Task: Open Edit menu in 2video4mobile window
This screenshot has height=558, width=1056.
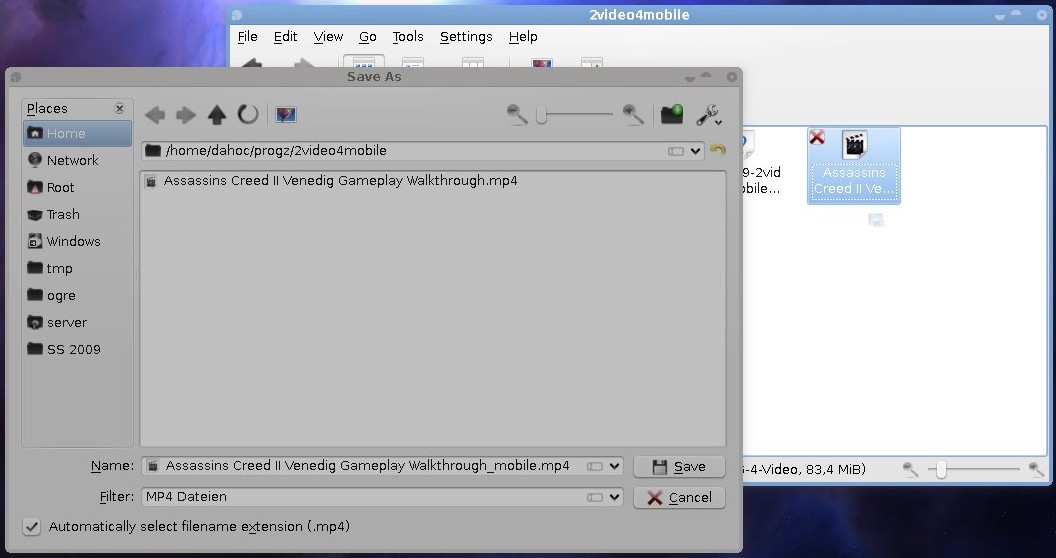Action: [x=286, y=36]
